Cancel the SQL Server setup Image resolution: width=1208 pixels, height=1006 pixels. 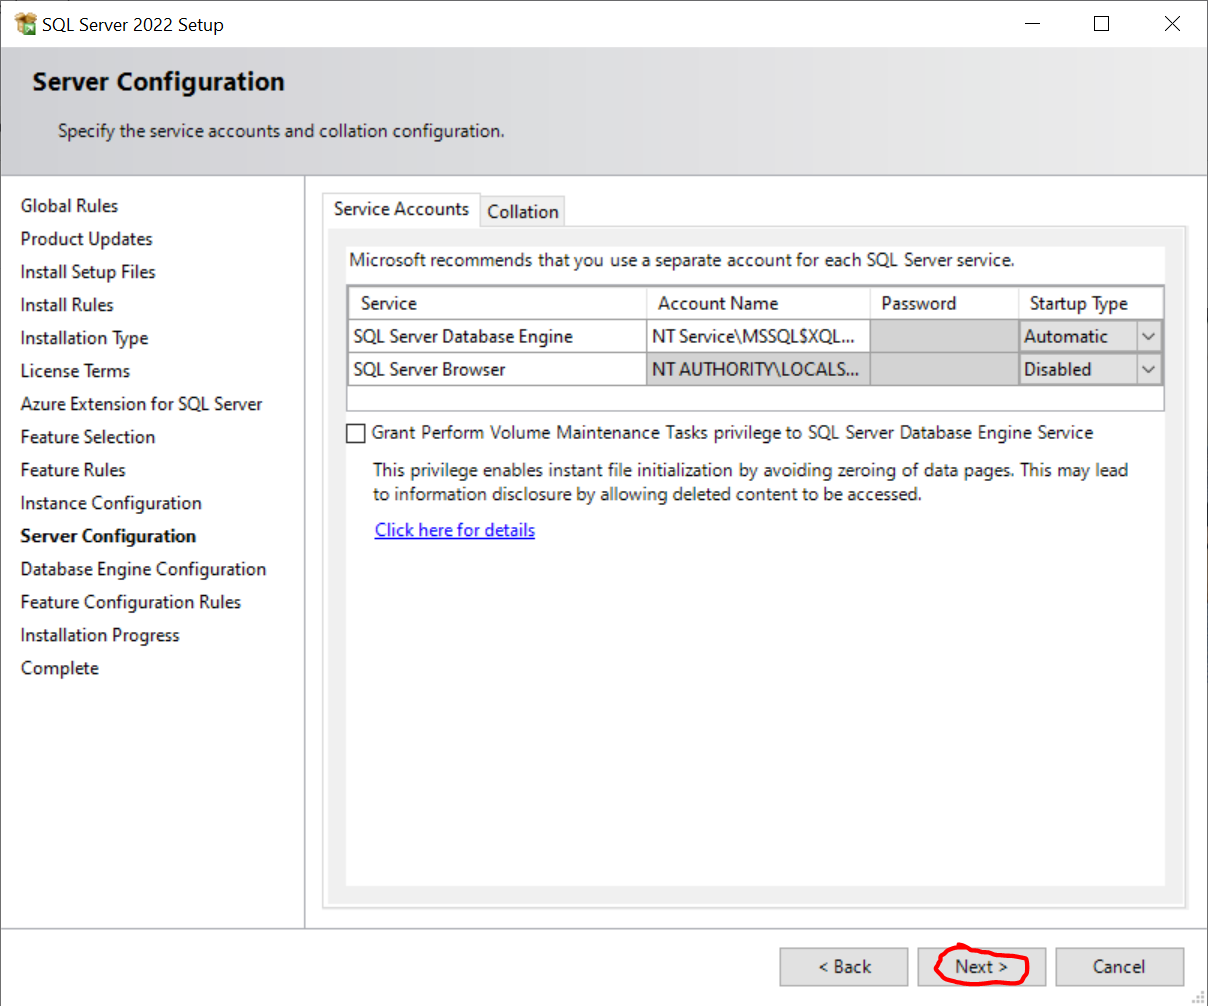1120,967
